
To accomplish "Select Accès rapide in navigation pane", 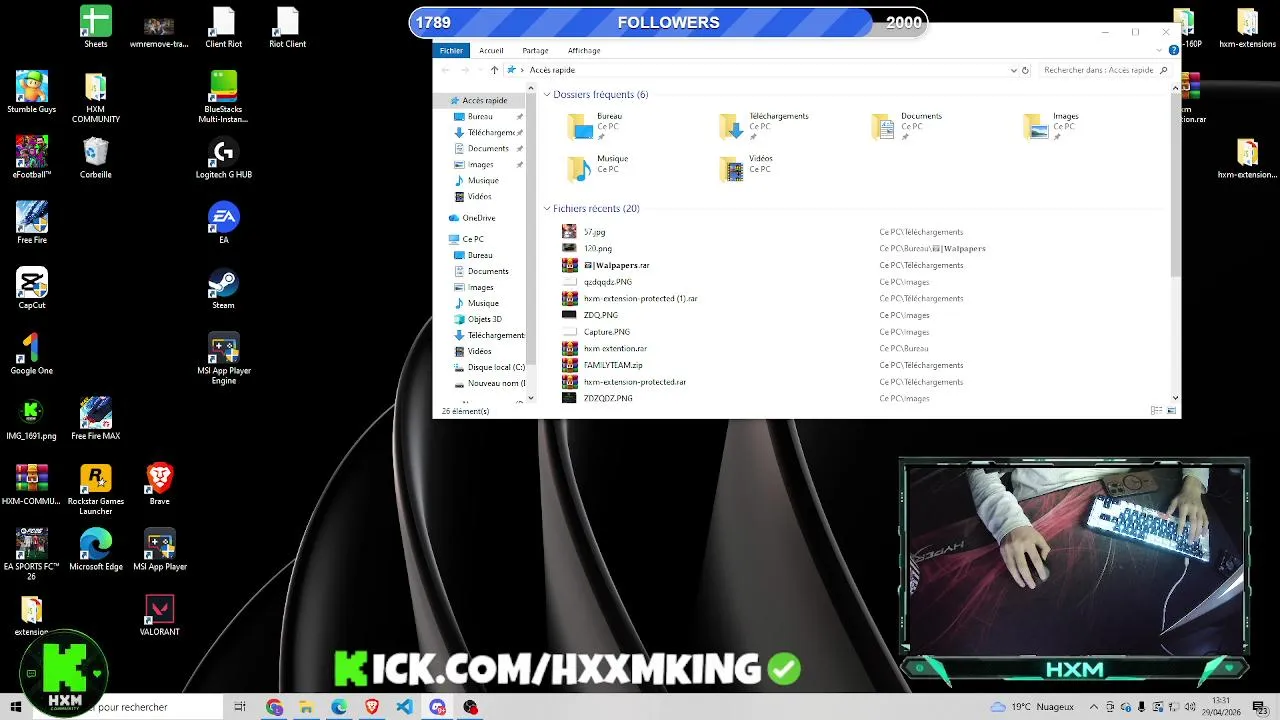I will tap(478, 101).
